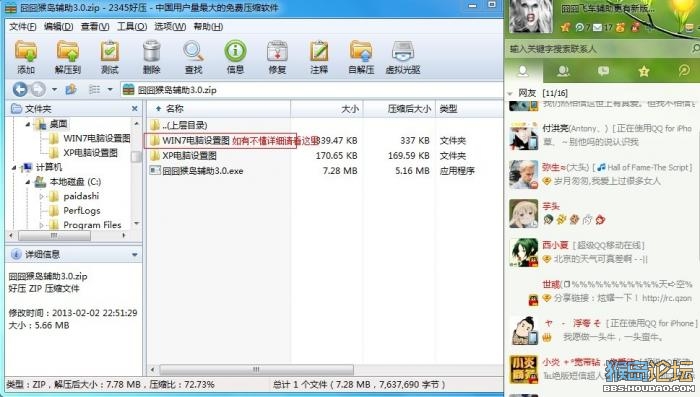Open the 帮助(H) menu
The image size is (700, 397).
[x=208, y=27]
